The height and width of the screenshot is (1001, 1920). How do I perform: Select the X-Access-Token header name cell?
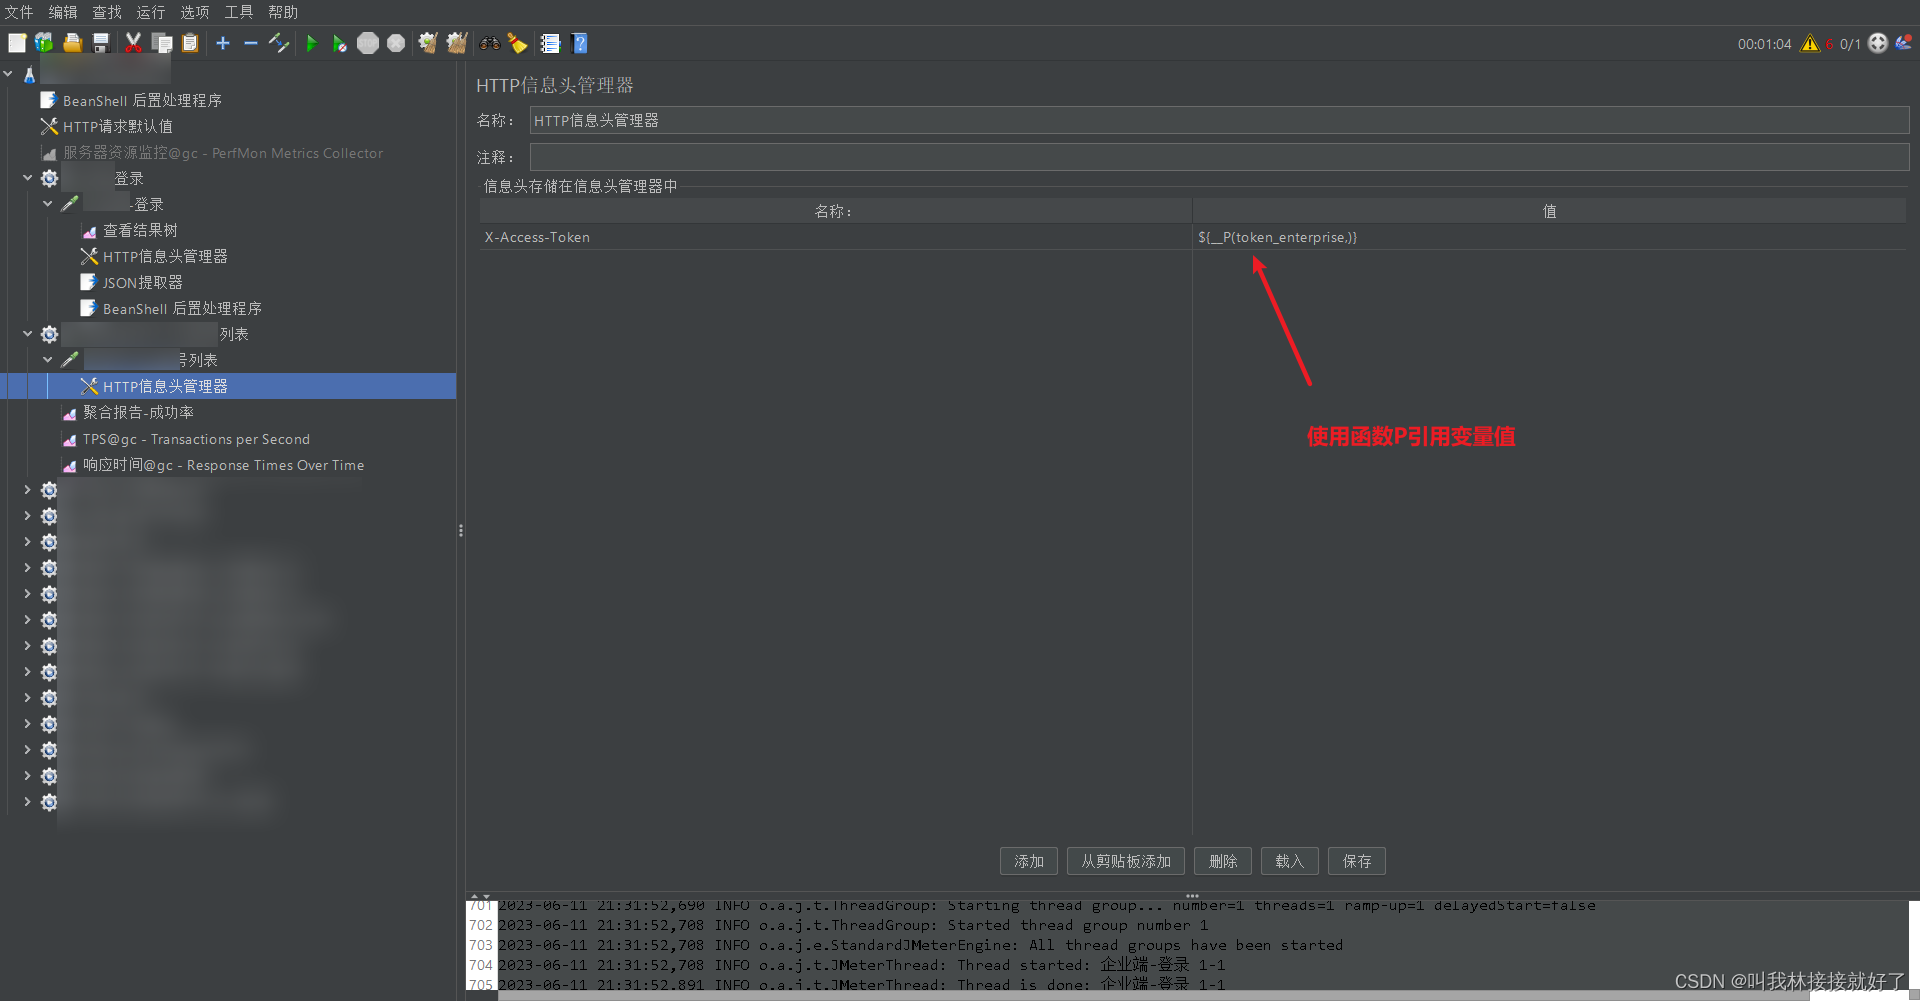tap(836, 237)
